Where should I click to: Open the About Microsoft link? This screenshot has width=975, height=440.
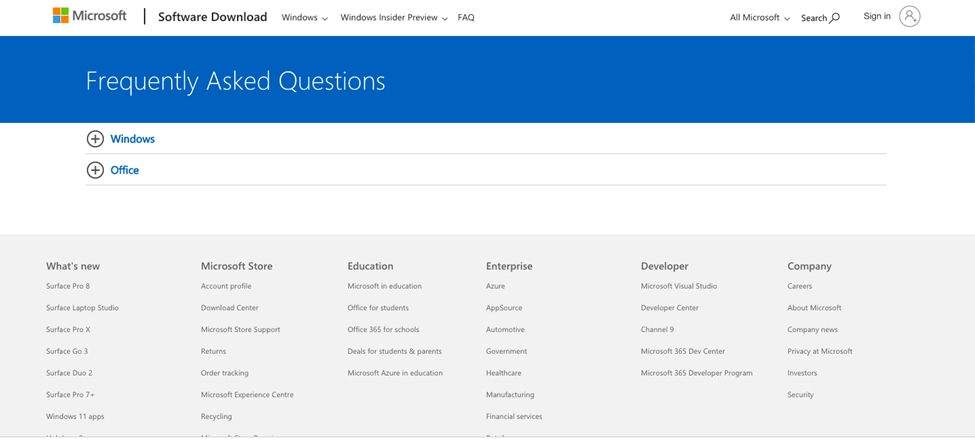[814, 308]
